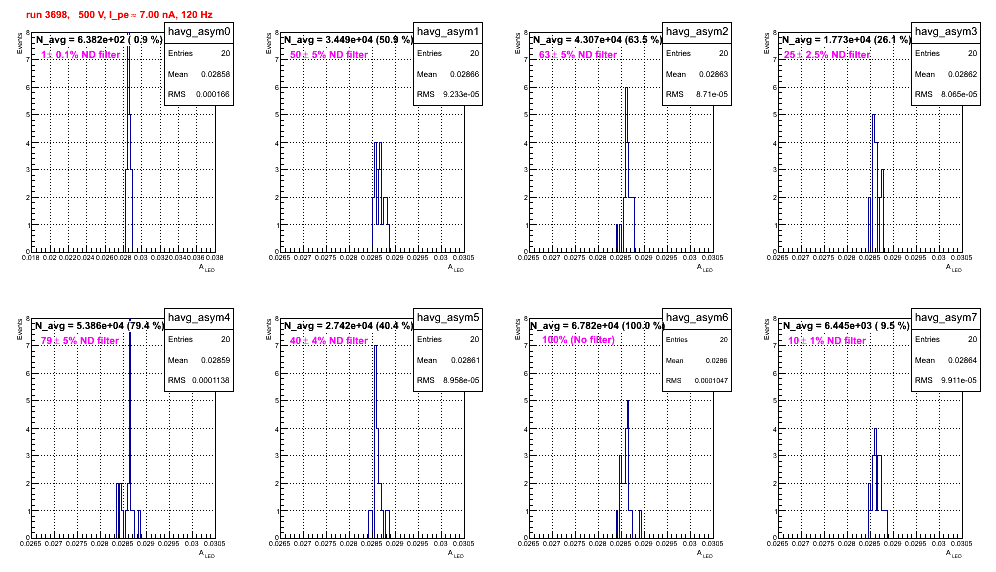Click the Entries row in havg_asym0 box
This screenshot has width=996, height=572.
click(x=199, y=53)
